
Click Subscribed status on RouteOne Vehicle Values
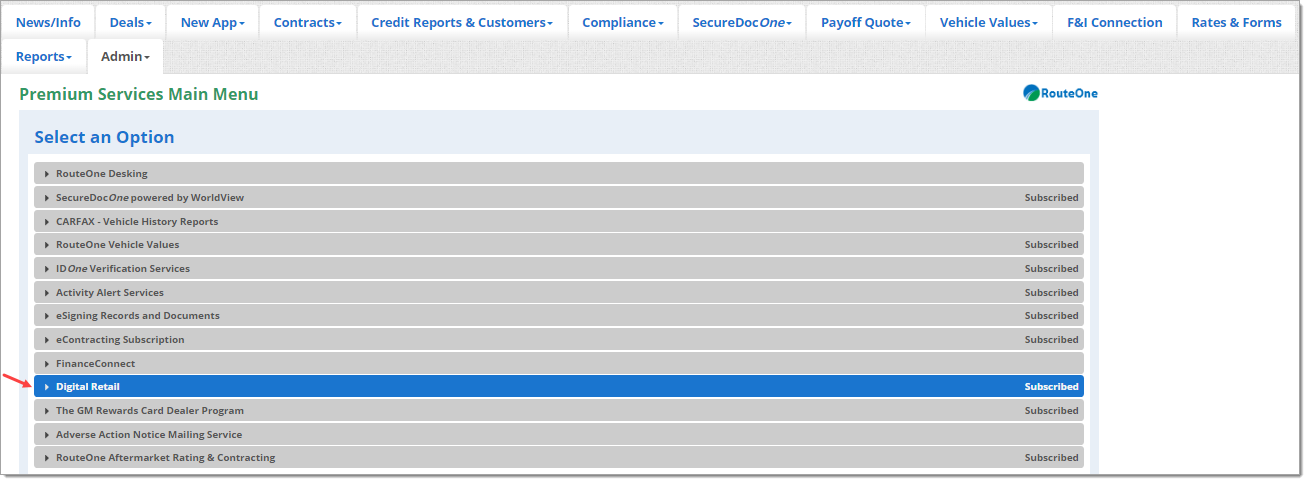pyautogui.click(x=1051, y=245)
